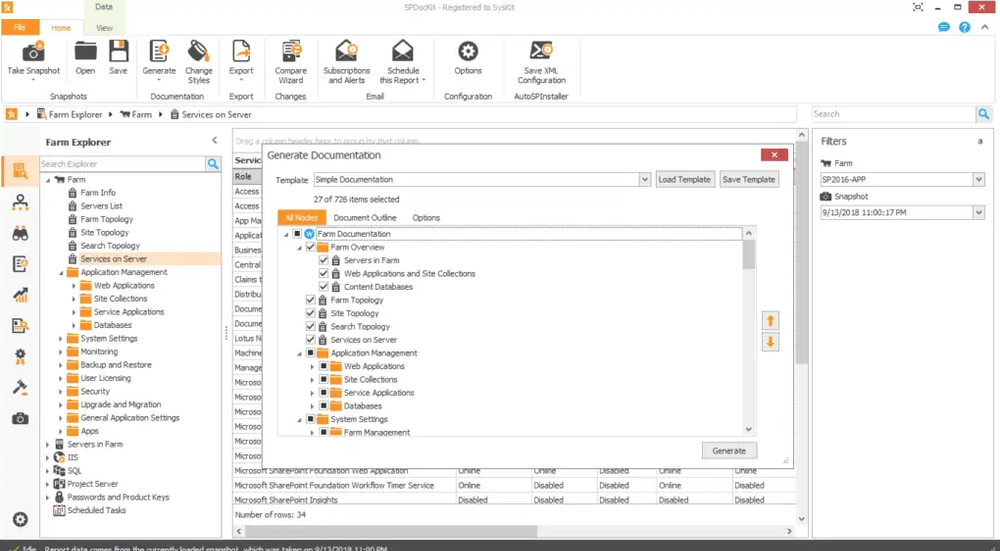Screen dimensions: 1000x551
Task: Click the blue help question mark icon
Action: 964,27
